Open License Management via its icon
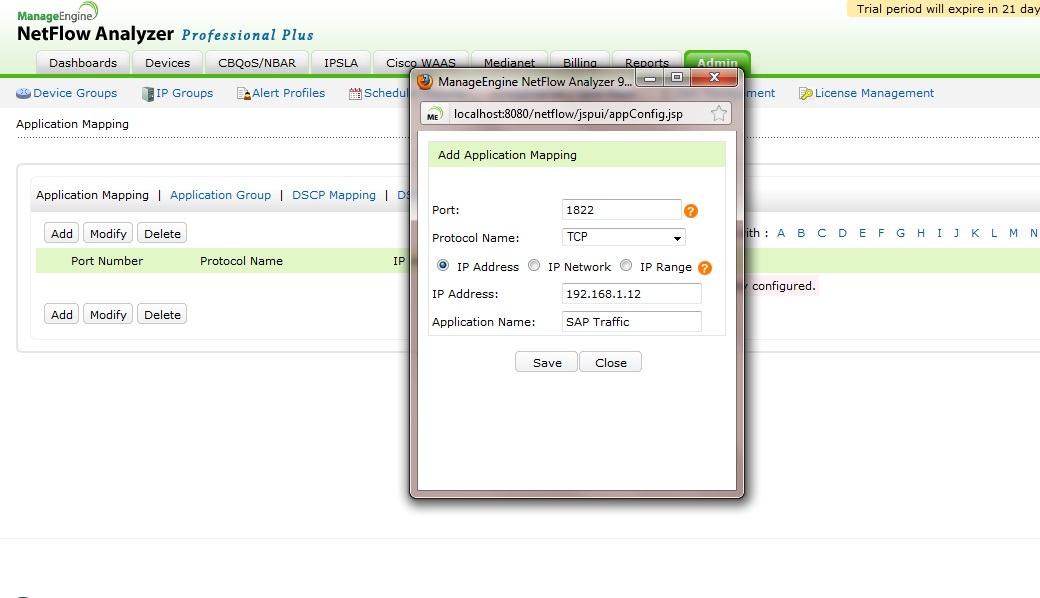The height and width of the screenshot is (598, 1040). [x=806, y=93]
